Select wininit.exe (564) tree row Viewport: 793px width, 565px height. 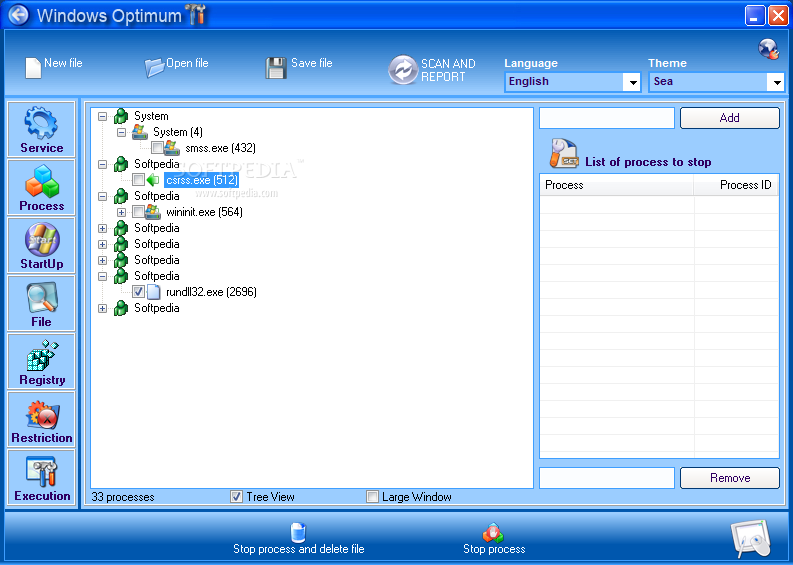(204, 212)
